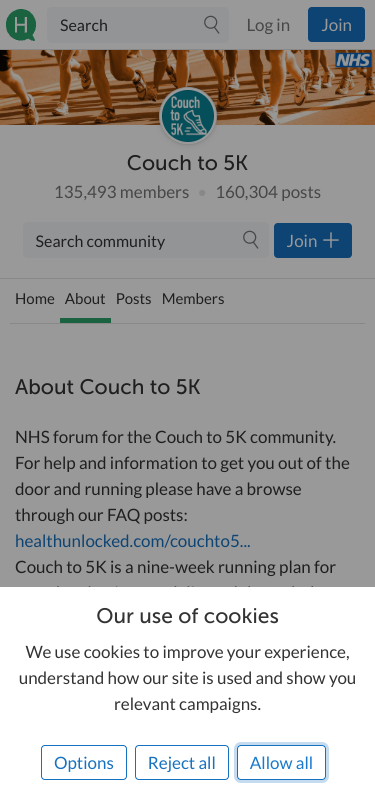Viewport: 375px width, 812px height.
Task: Click the NHS logo on banner
Action: 354,61
